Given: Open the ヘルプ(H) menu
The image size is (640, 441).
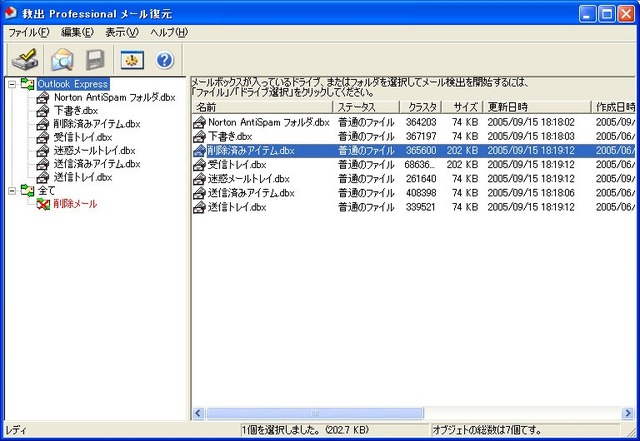Looking at the screenshot, I should [169, 32].
